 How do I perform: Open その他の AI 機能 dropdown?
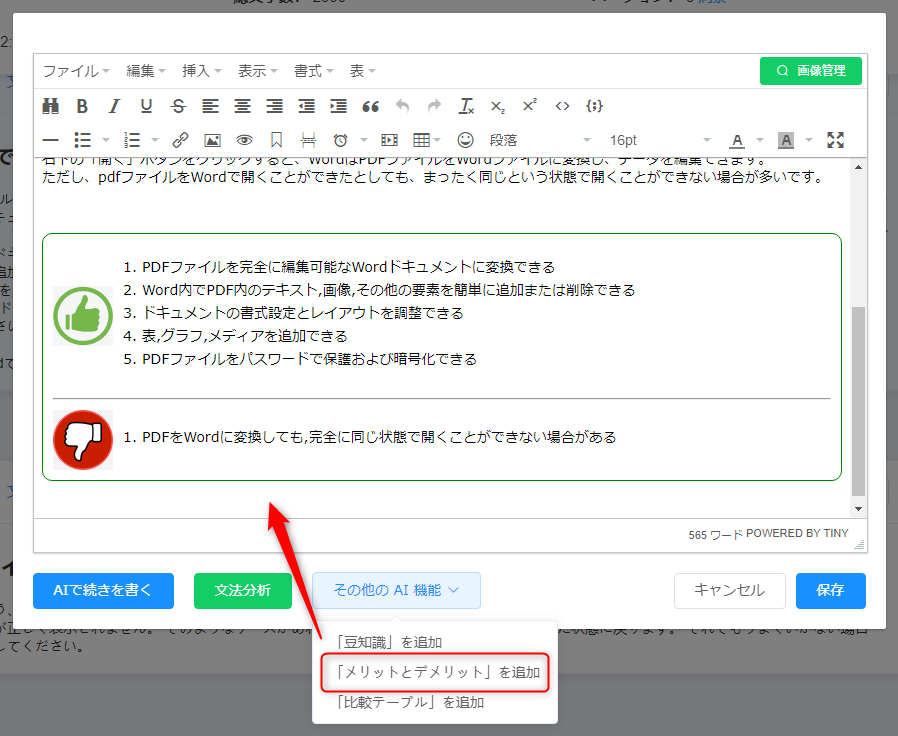tap(396, 590)
